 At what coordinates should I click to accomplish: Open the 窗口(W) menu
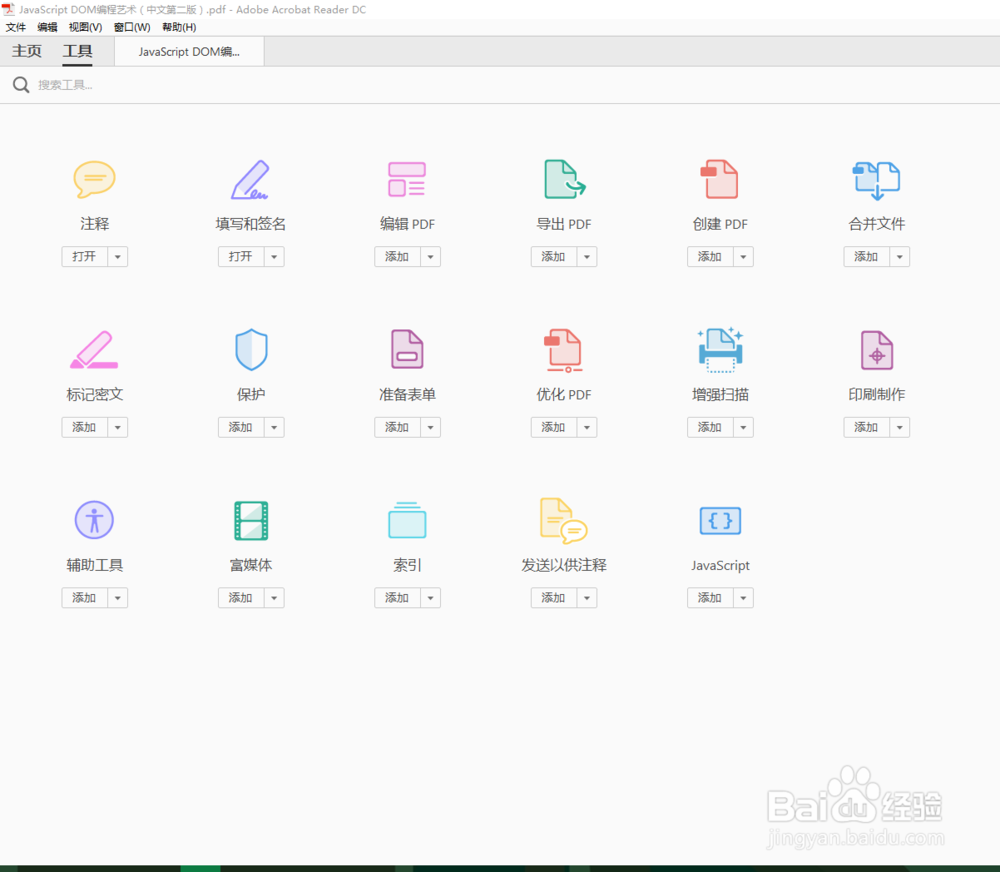point(132,27)
